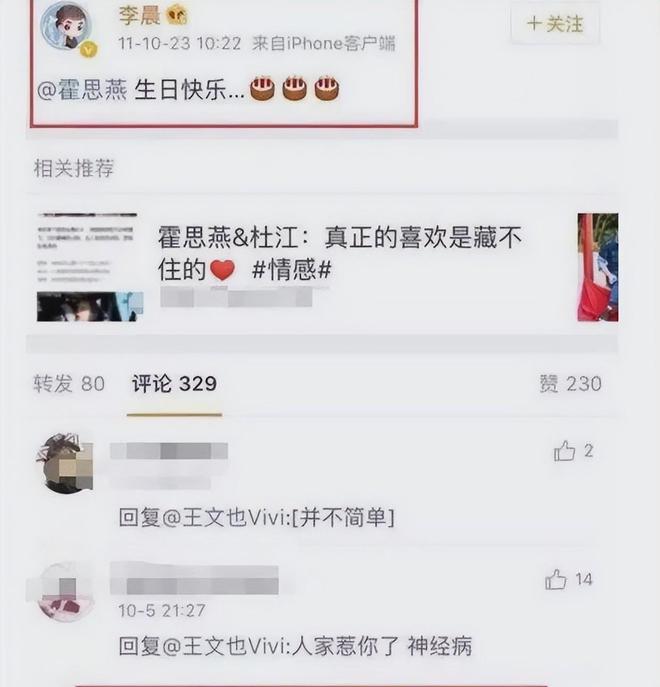Image resolution: width=660 pixels, height=687 pixels.
Task: Like the comment with 14 likes
Action: (556, 579)
